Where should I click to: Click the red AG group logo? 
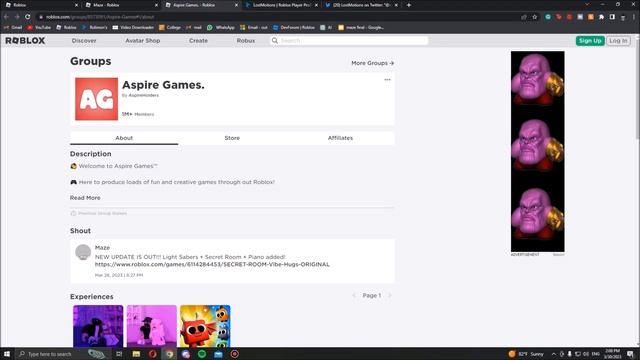[x=96, y=99]
